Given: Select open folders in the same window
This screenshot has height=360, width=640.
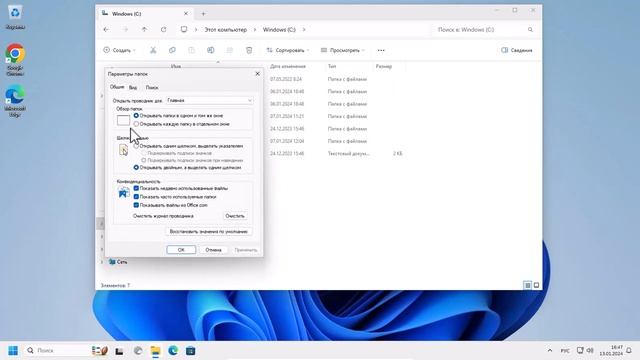Looking at the screenshot, I should coord(136,116).
